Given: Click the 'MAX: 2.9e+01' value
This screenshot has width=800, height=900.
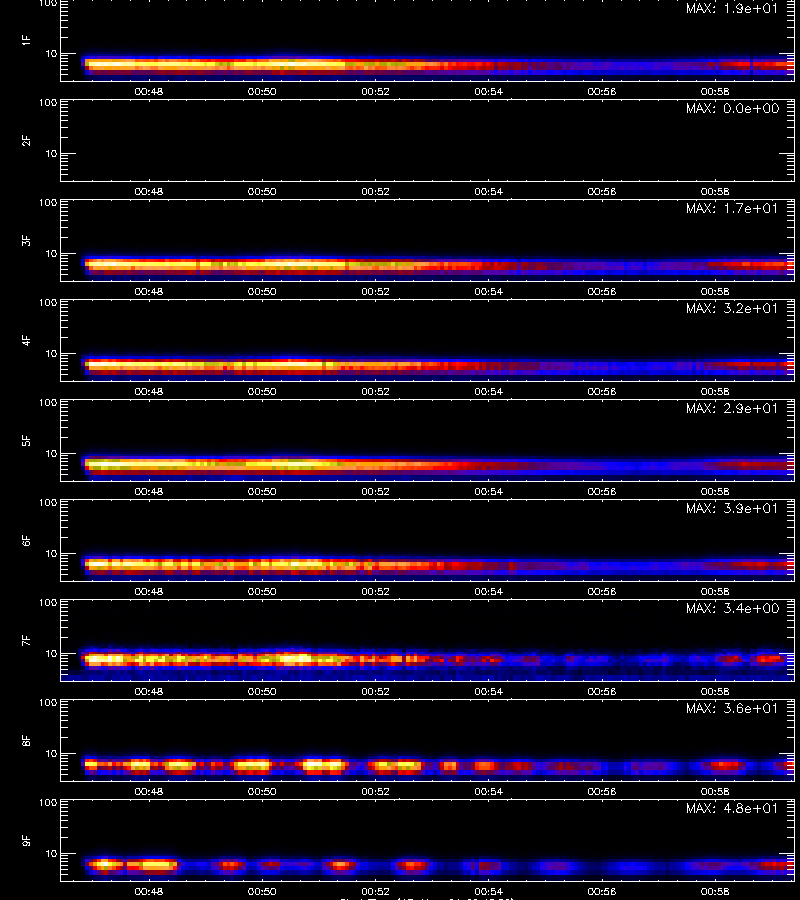Looking at the screenshot, I should (x=732, y=408).
